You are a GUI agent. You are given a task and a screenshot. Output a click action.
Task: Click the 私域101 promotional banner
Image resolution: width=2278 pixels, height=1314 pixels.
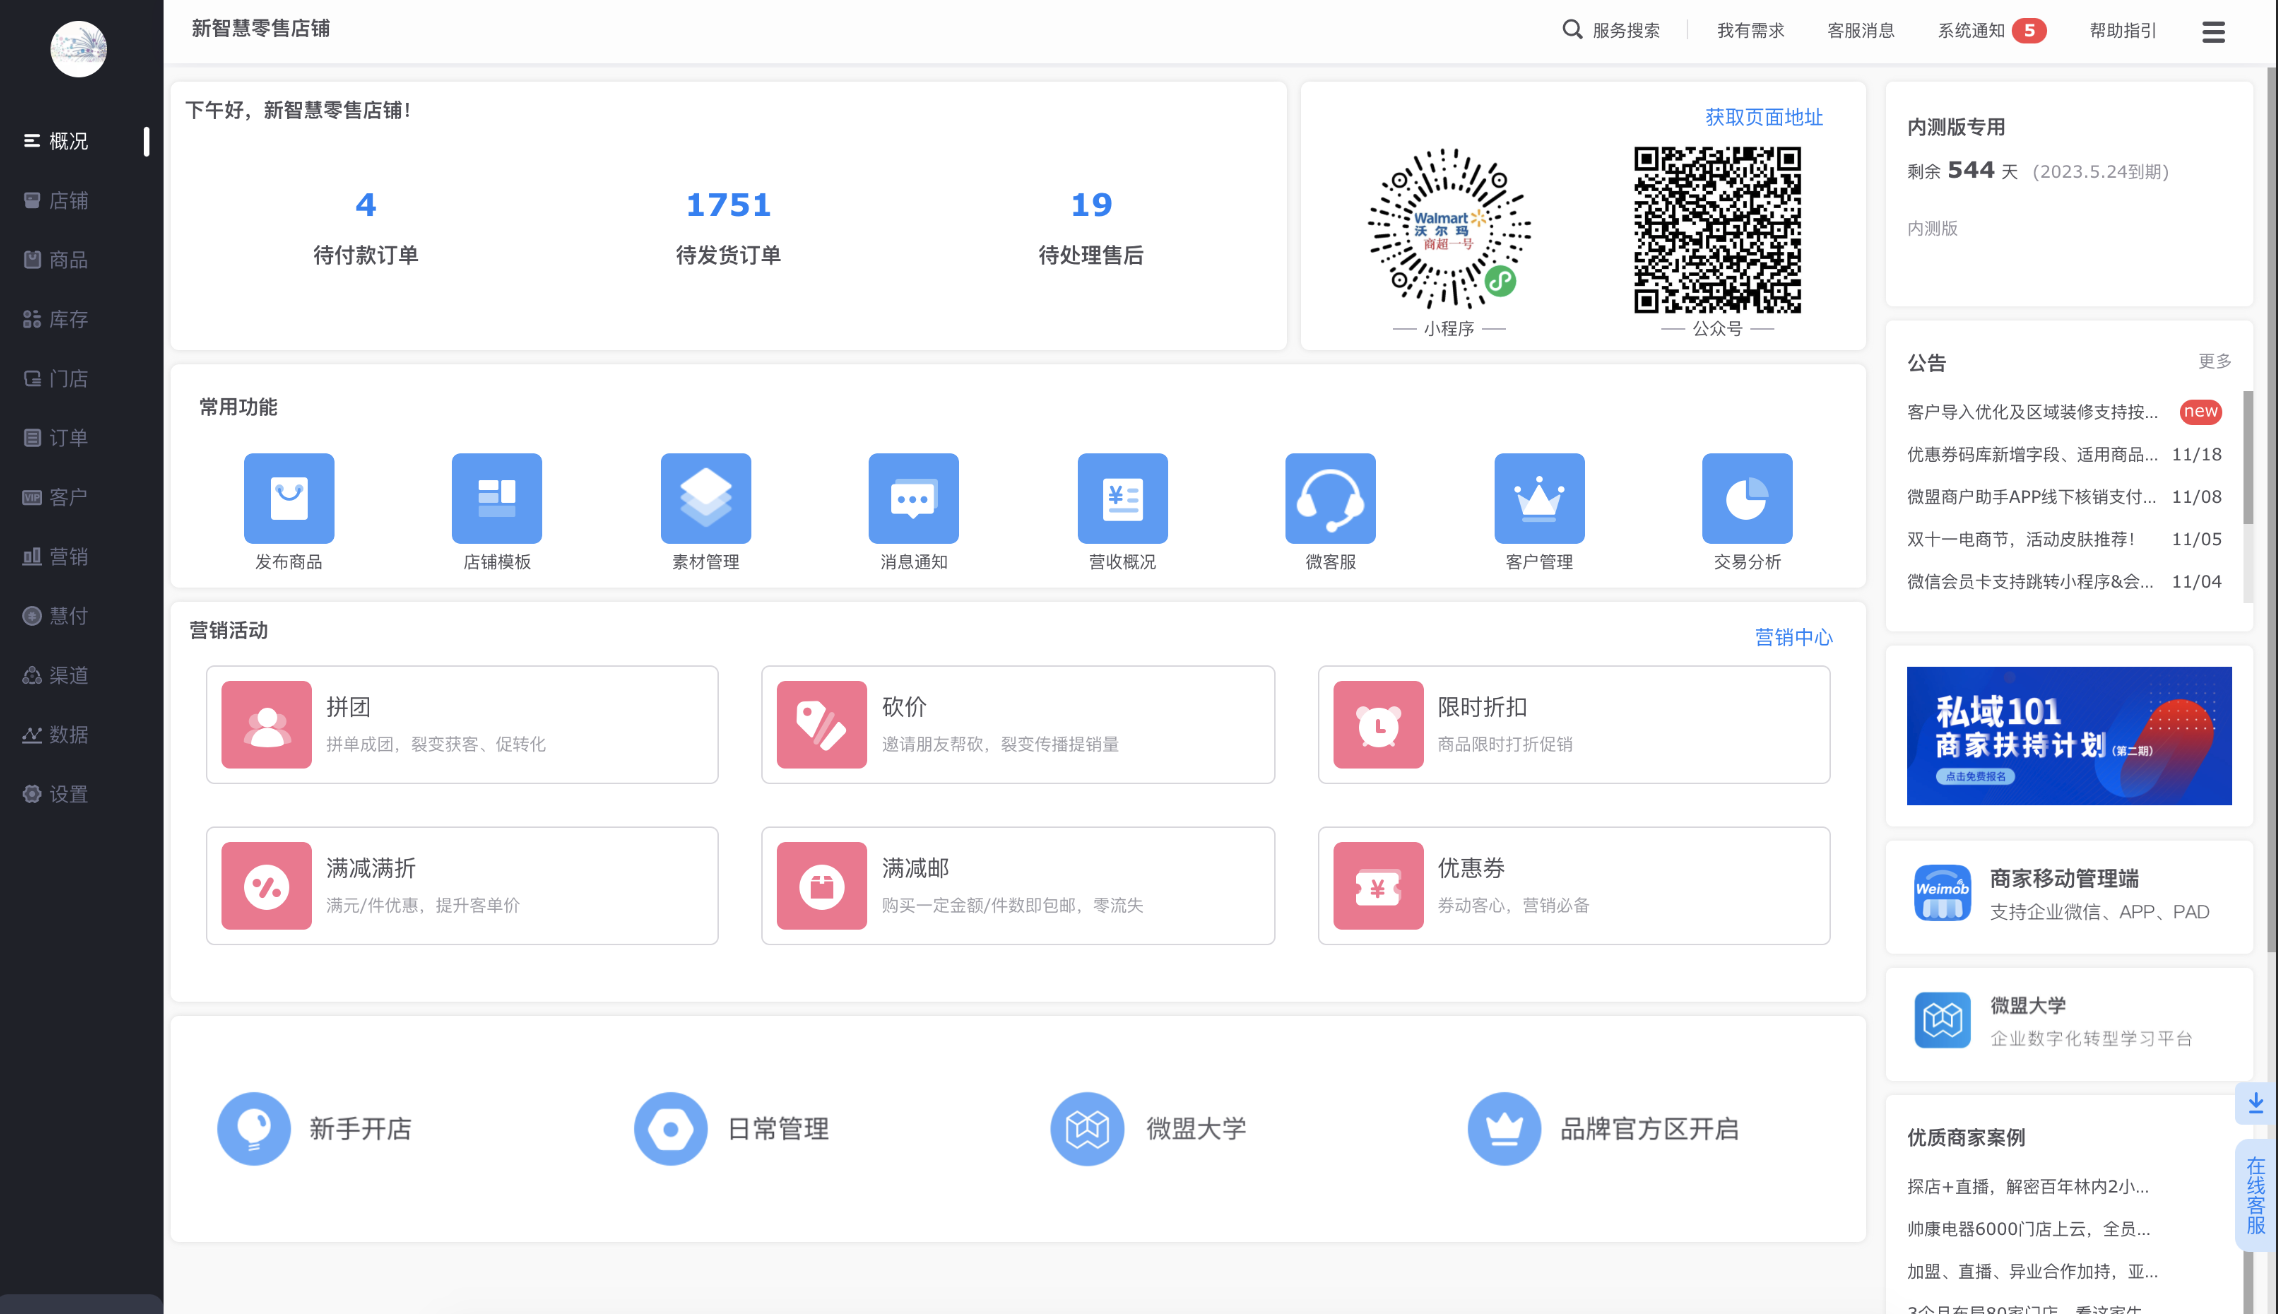(x=2068, y=736)
